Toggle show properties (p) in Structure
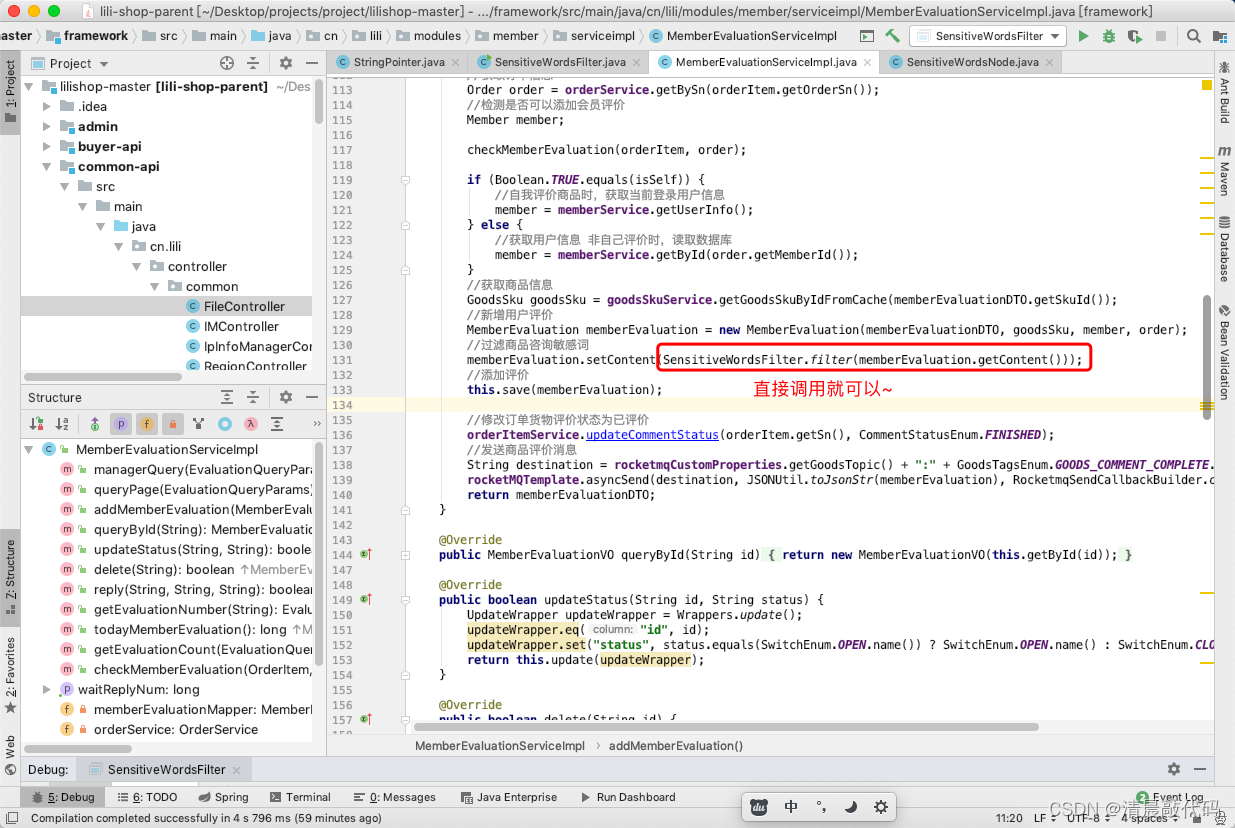The width and height of the screenshot is (1235, 828). pos(121,424)
